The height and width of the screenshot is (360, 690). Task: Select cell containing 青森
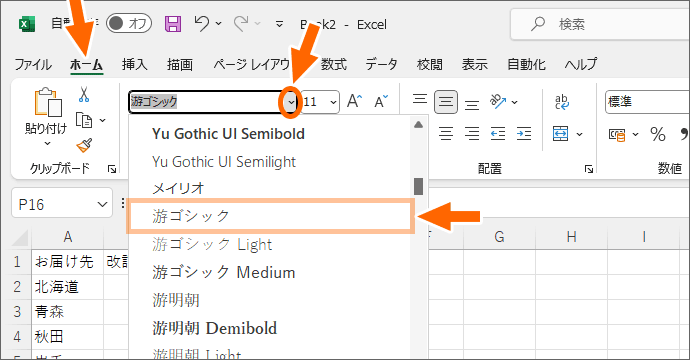pos(68,312)
